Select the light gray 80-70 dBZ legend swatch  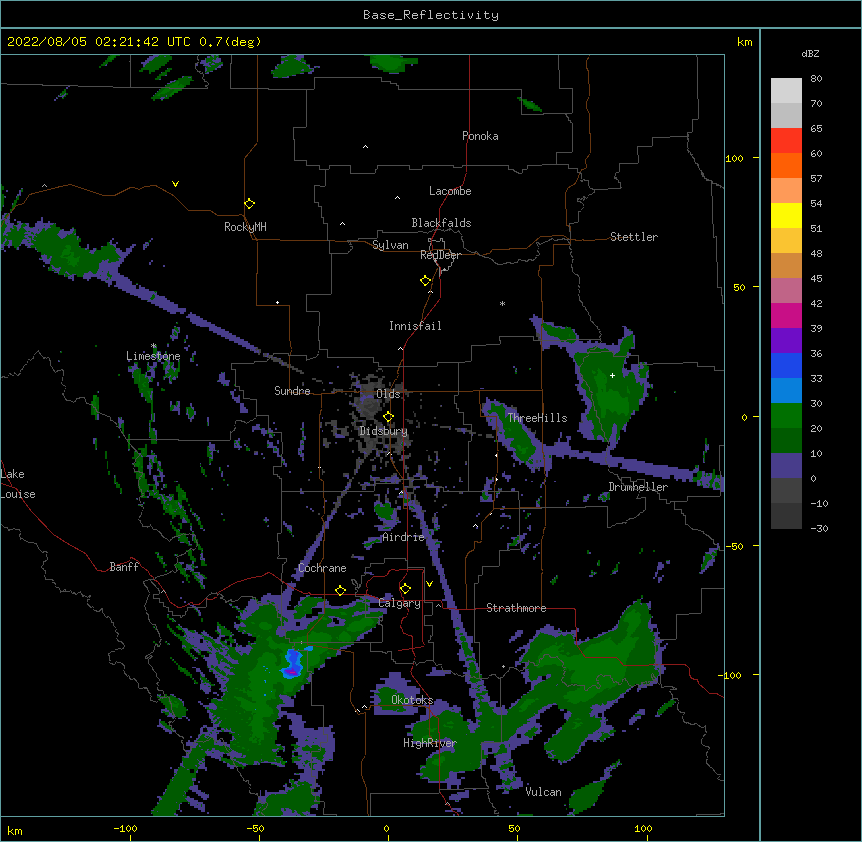(786, 90)
